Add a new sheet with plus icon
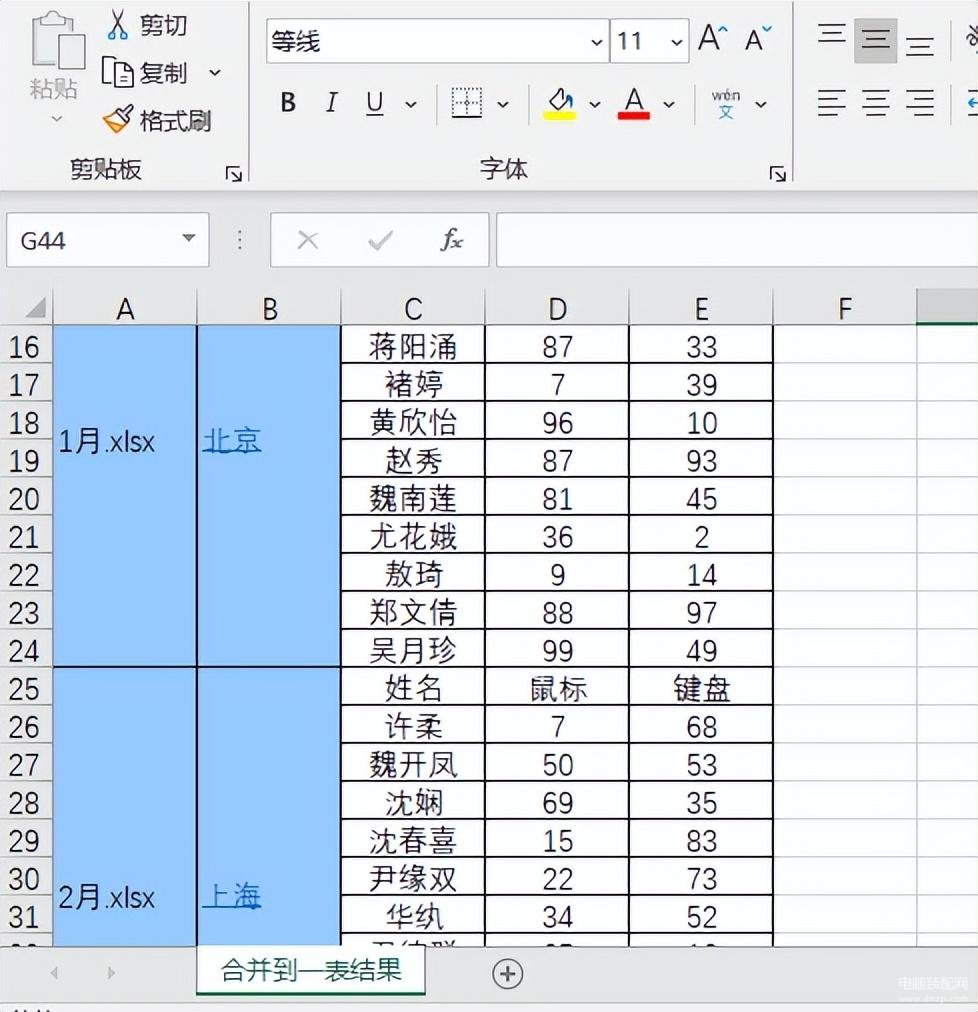 508,973
